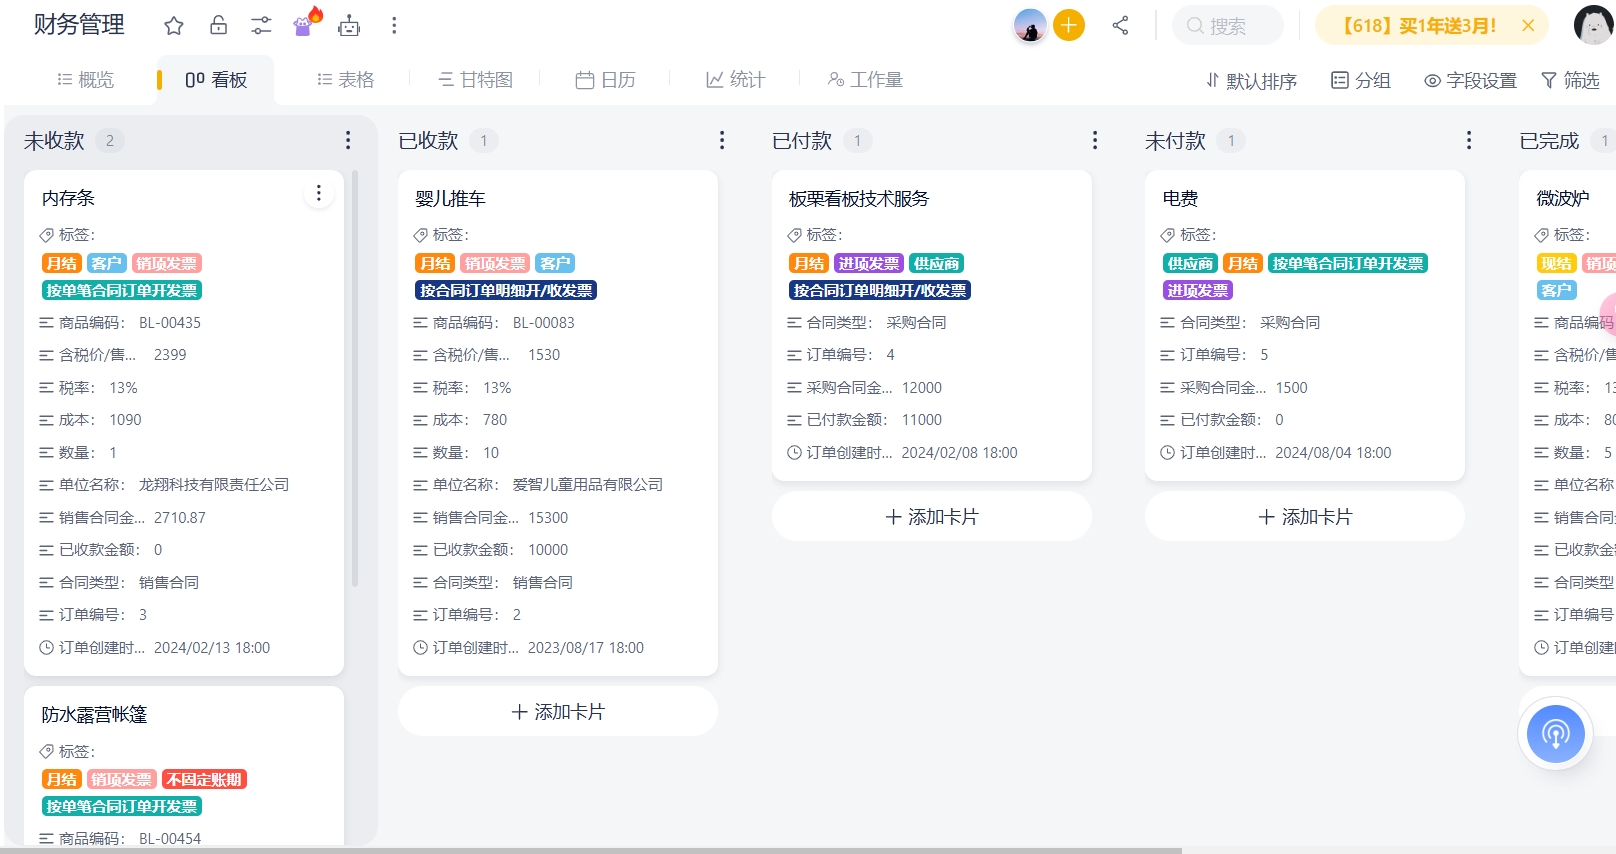
Task: Click 龙翔科技有限责任公司 company name
Action: click(214, 485)
